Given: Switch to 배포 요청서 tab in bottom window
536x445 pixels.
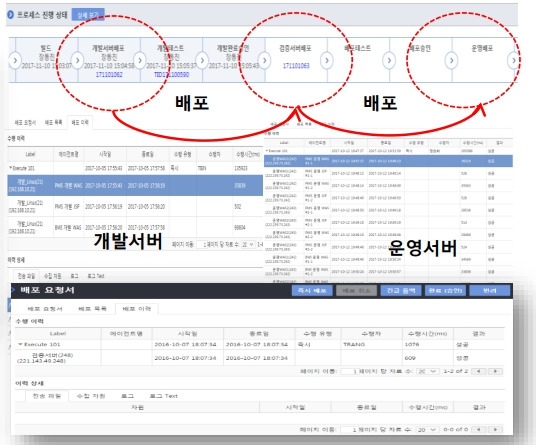Looking at the screenshot, I should (45, 309).
